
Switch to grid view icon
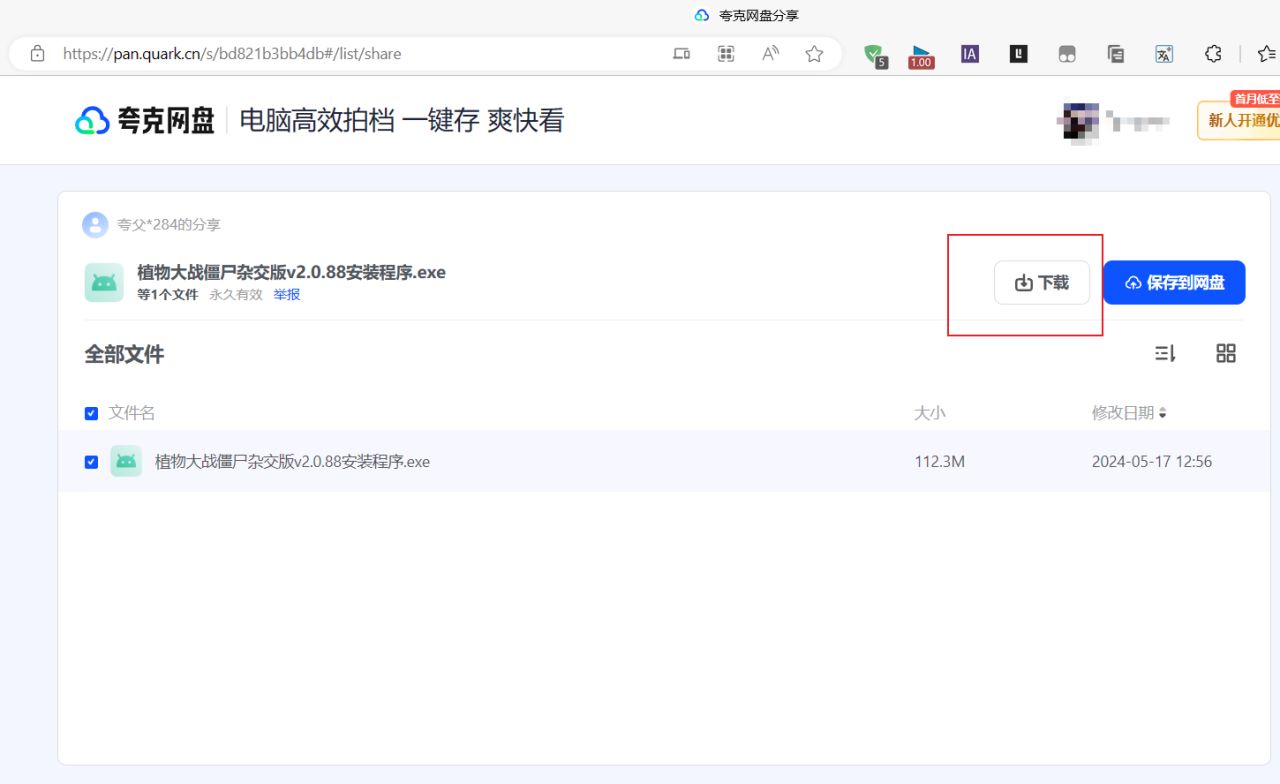1226,353
